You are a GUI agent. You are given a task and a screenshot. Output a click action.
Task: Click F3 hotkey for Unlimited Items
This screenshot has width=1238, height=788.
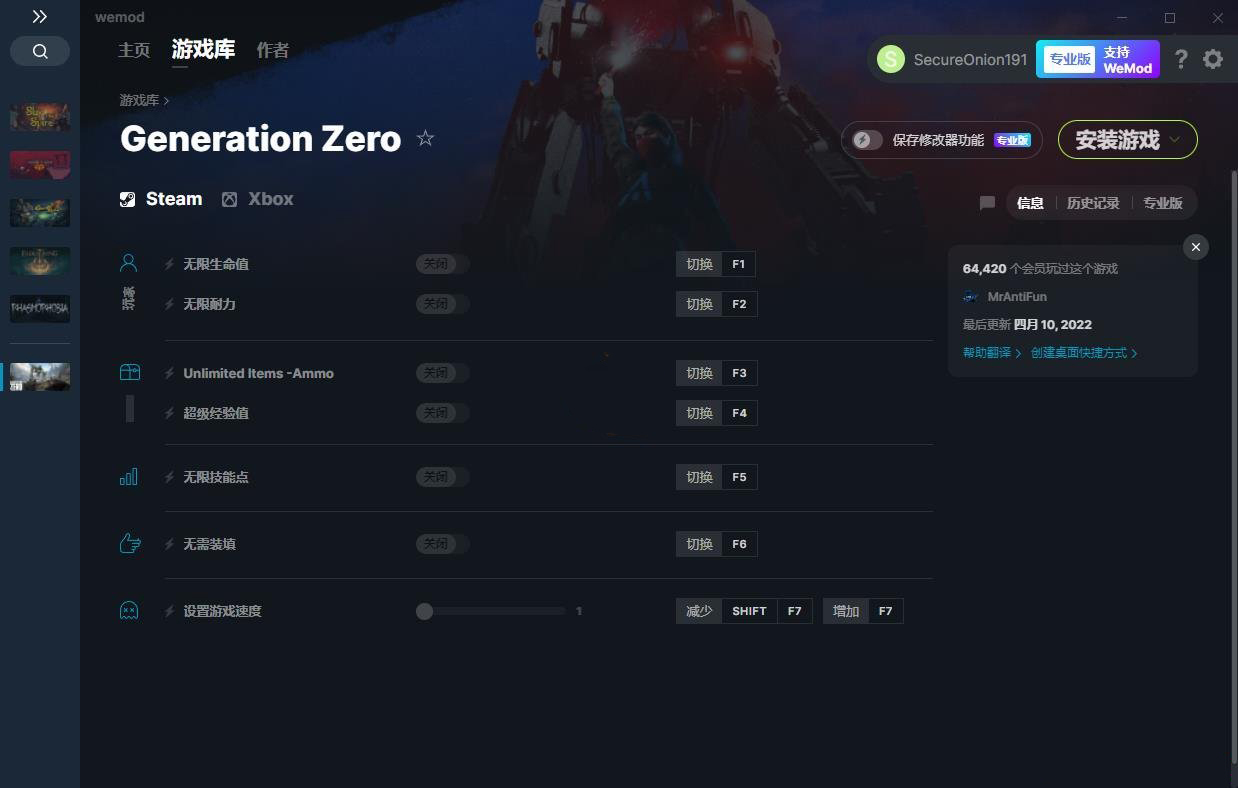pos(739,373)
